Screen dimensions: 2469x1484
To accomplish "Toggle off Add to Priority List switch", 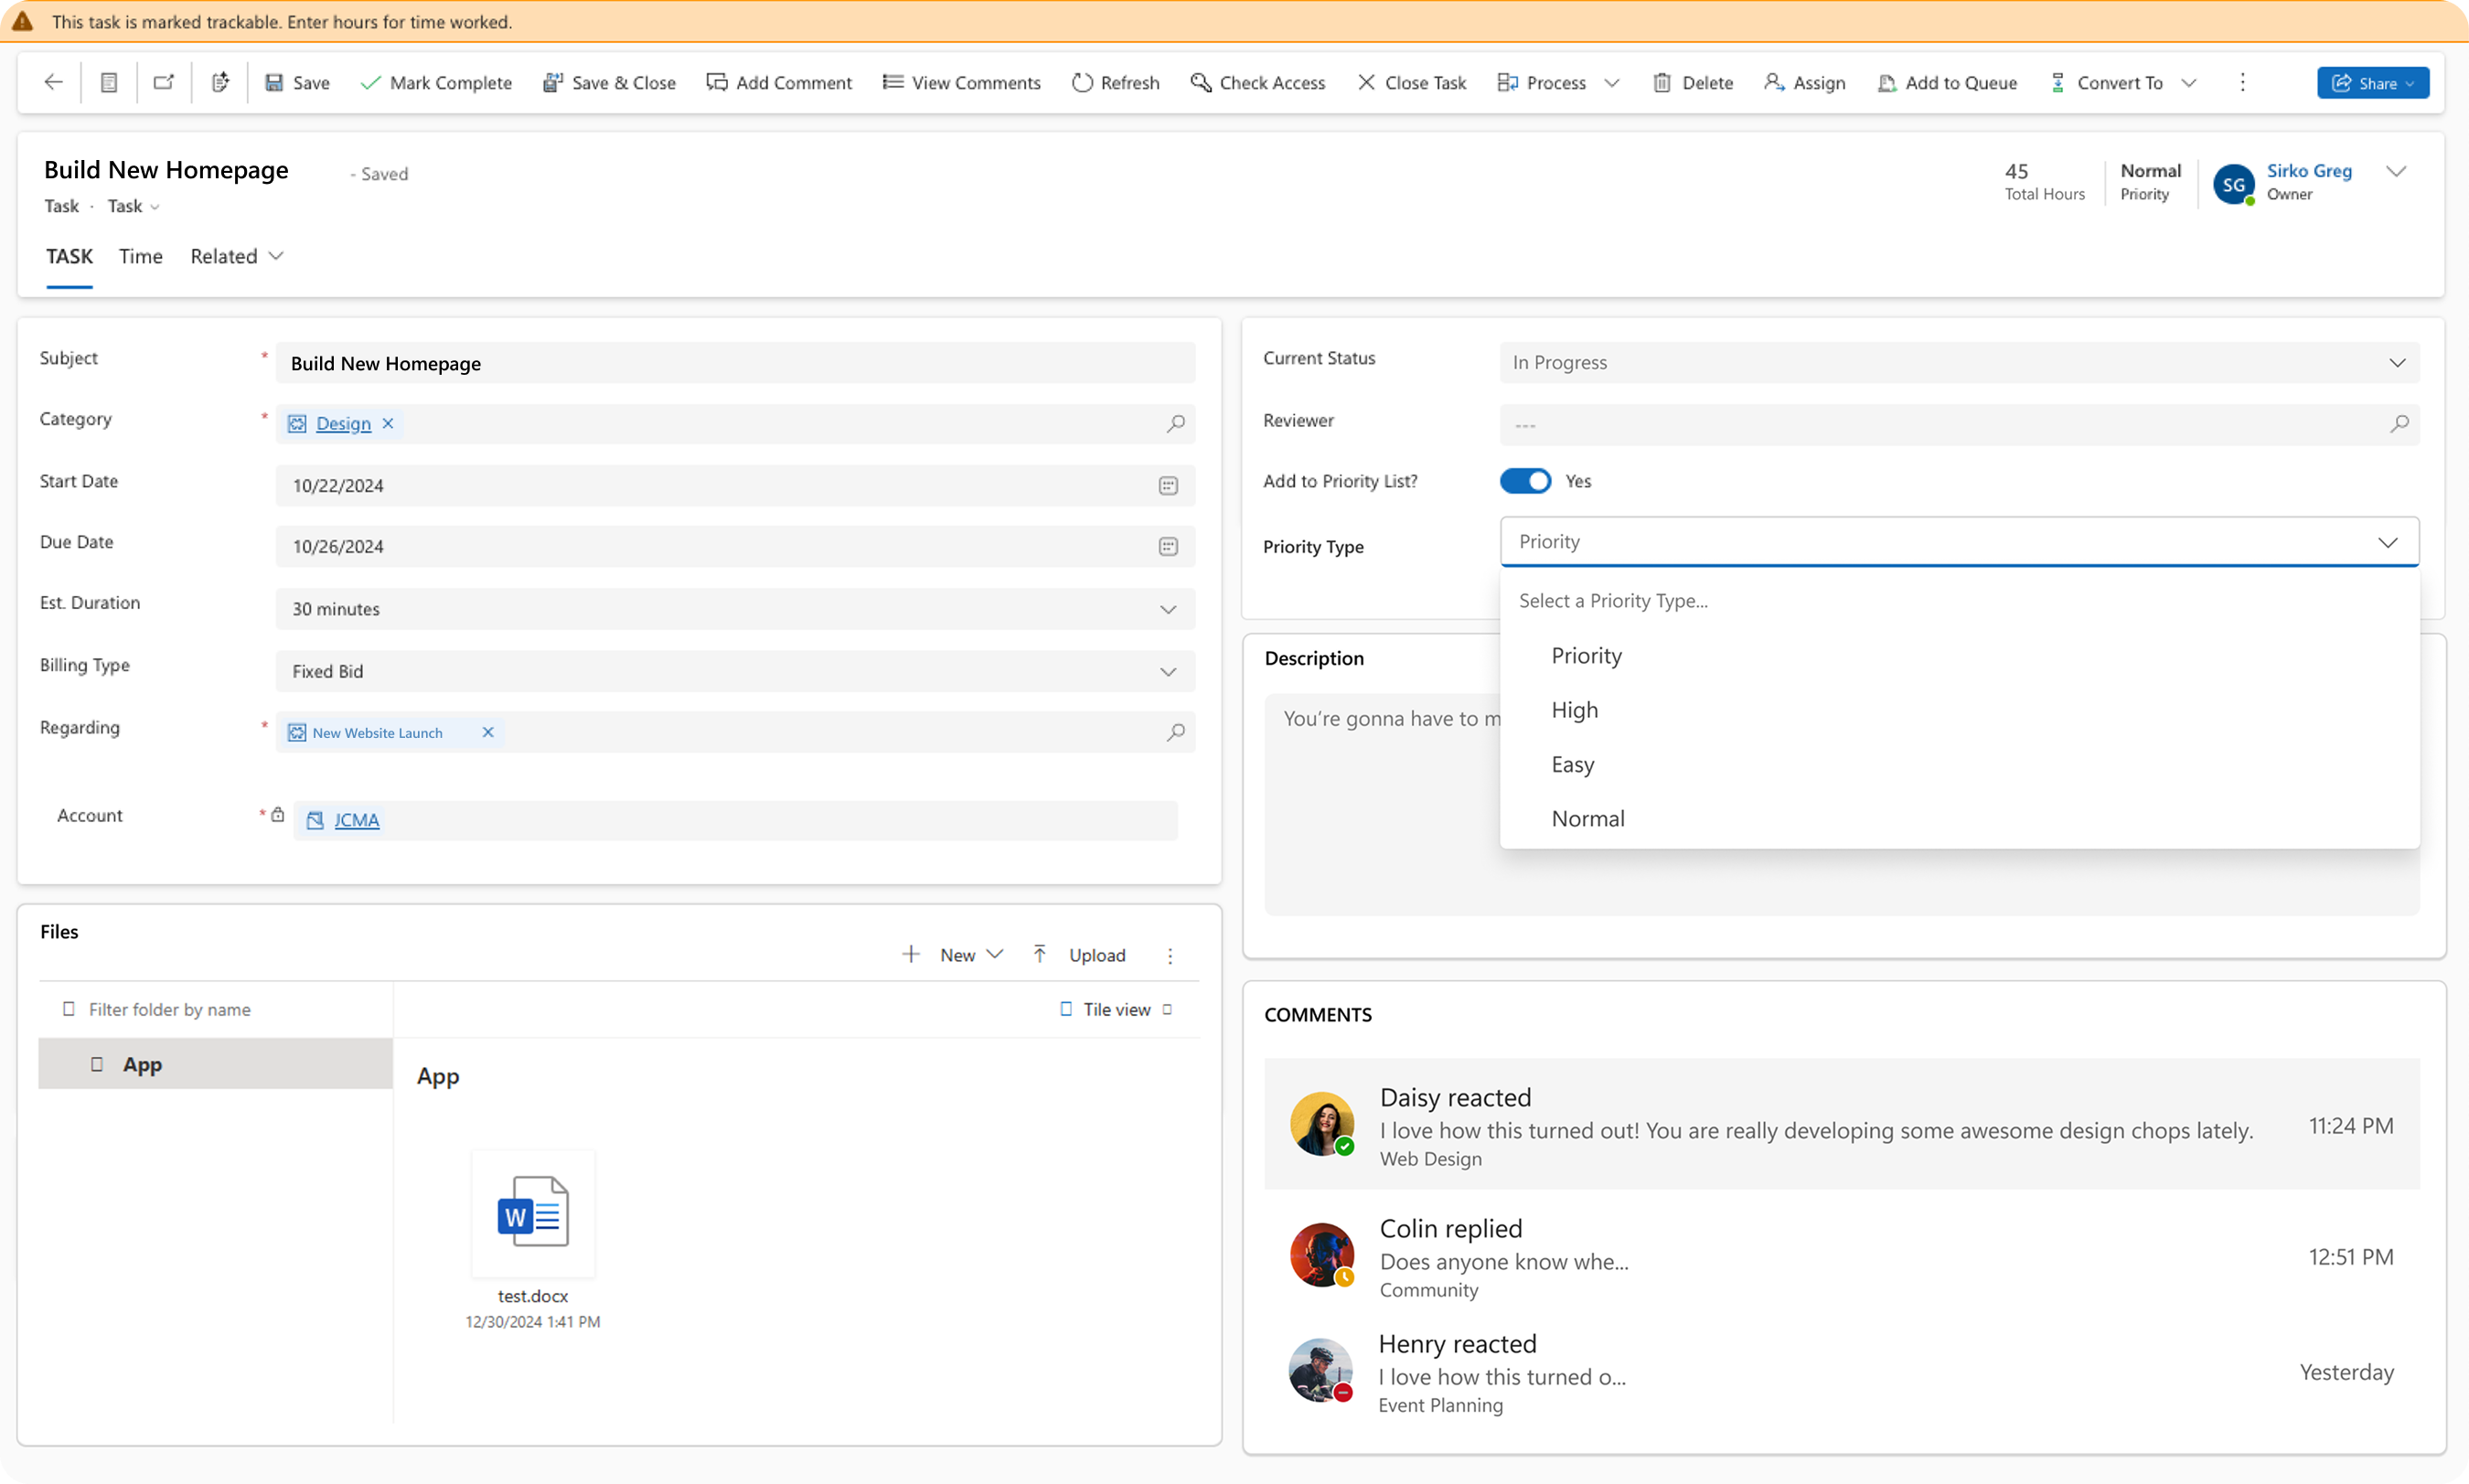I will click(1525, 481).
